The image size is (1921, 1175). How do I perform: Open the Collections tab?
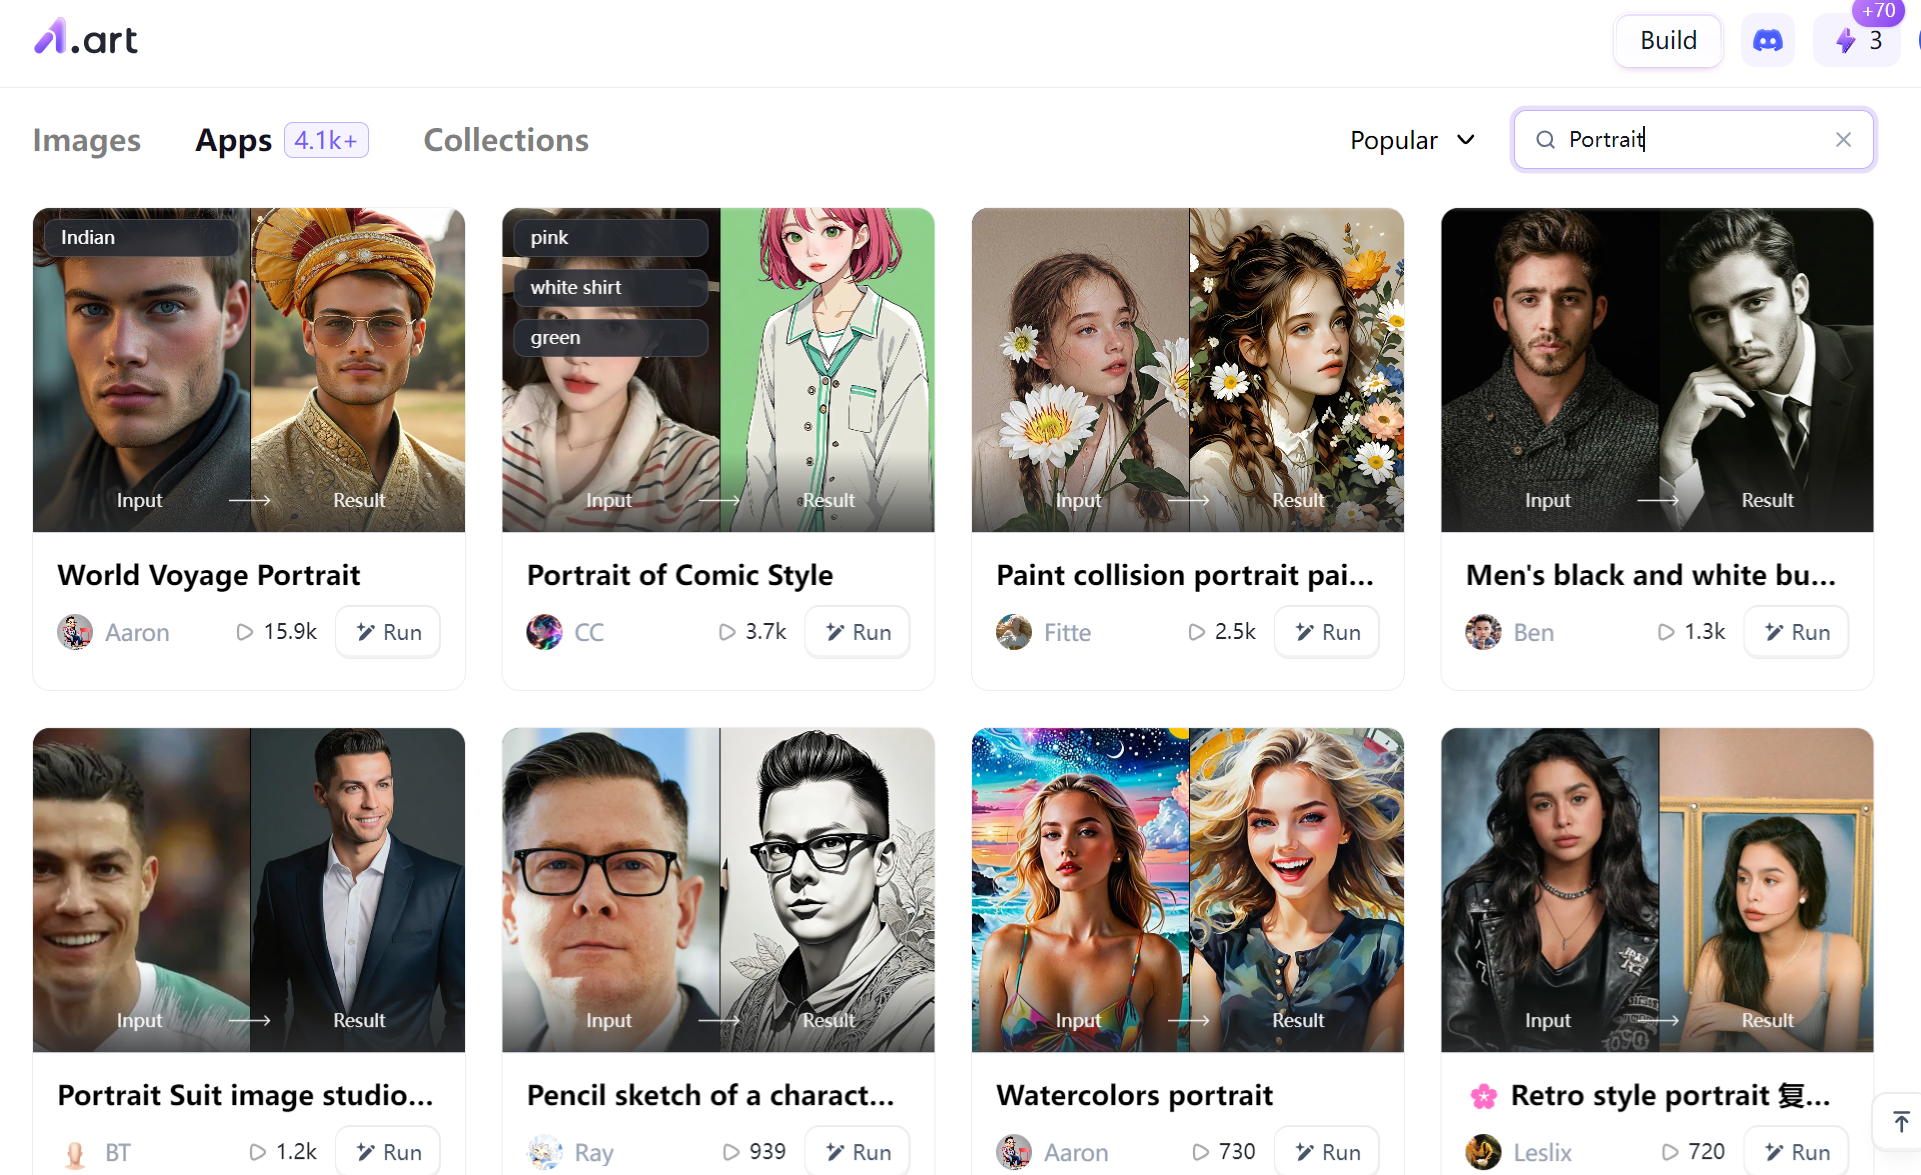pos(506,140)
